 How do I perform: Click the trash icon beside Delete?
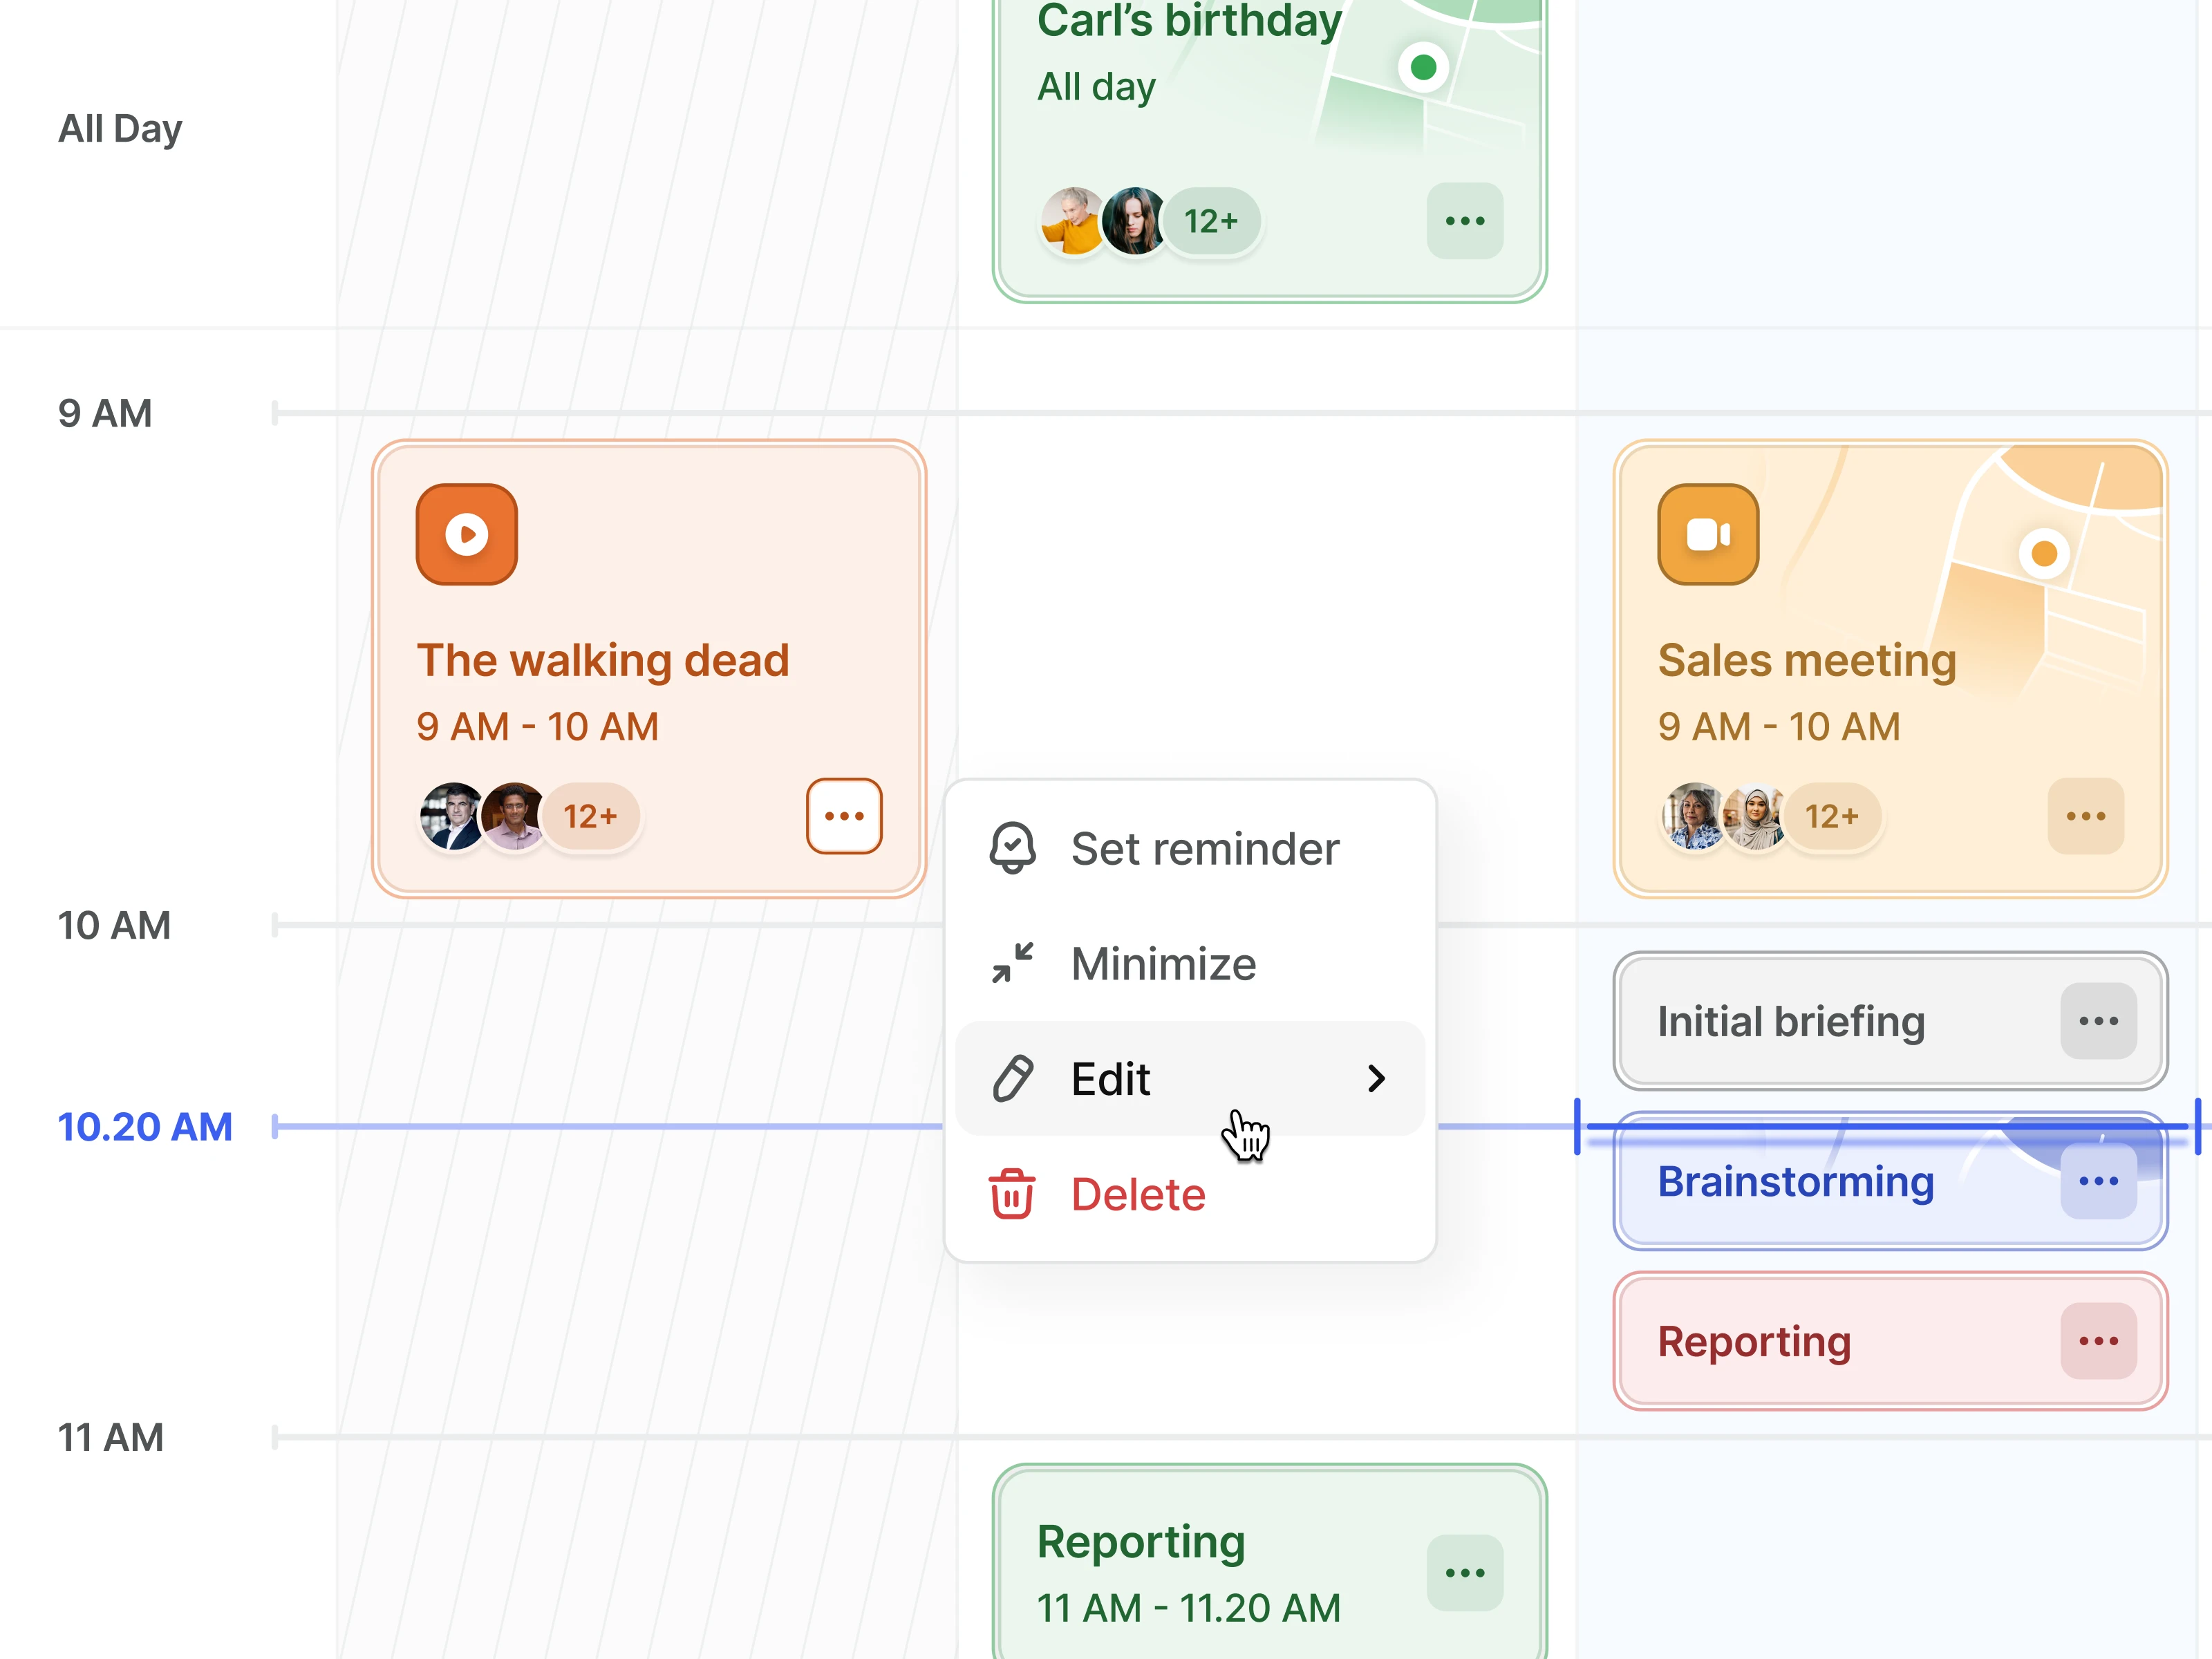1012,1194
